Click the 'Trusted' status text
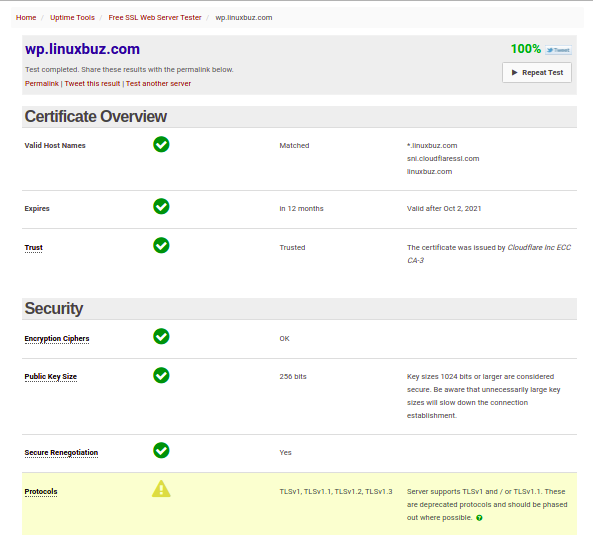Viewport: 593px width, 547px height. [292, 248]
